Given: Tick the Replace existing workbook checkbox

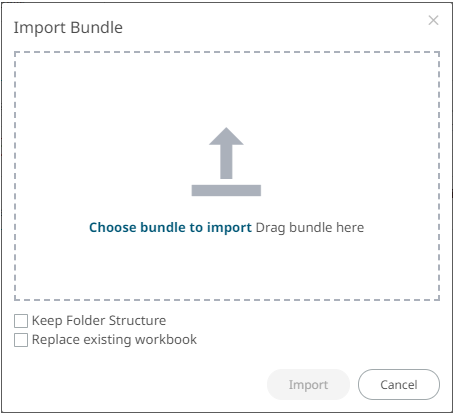Looking at the screenshot, I should 21,340.
